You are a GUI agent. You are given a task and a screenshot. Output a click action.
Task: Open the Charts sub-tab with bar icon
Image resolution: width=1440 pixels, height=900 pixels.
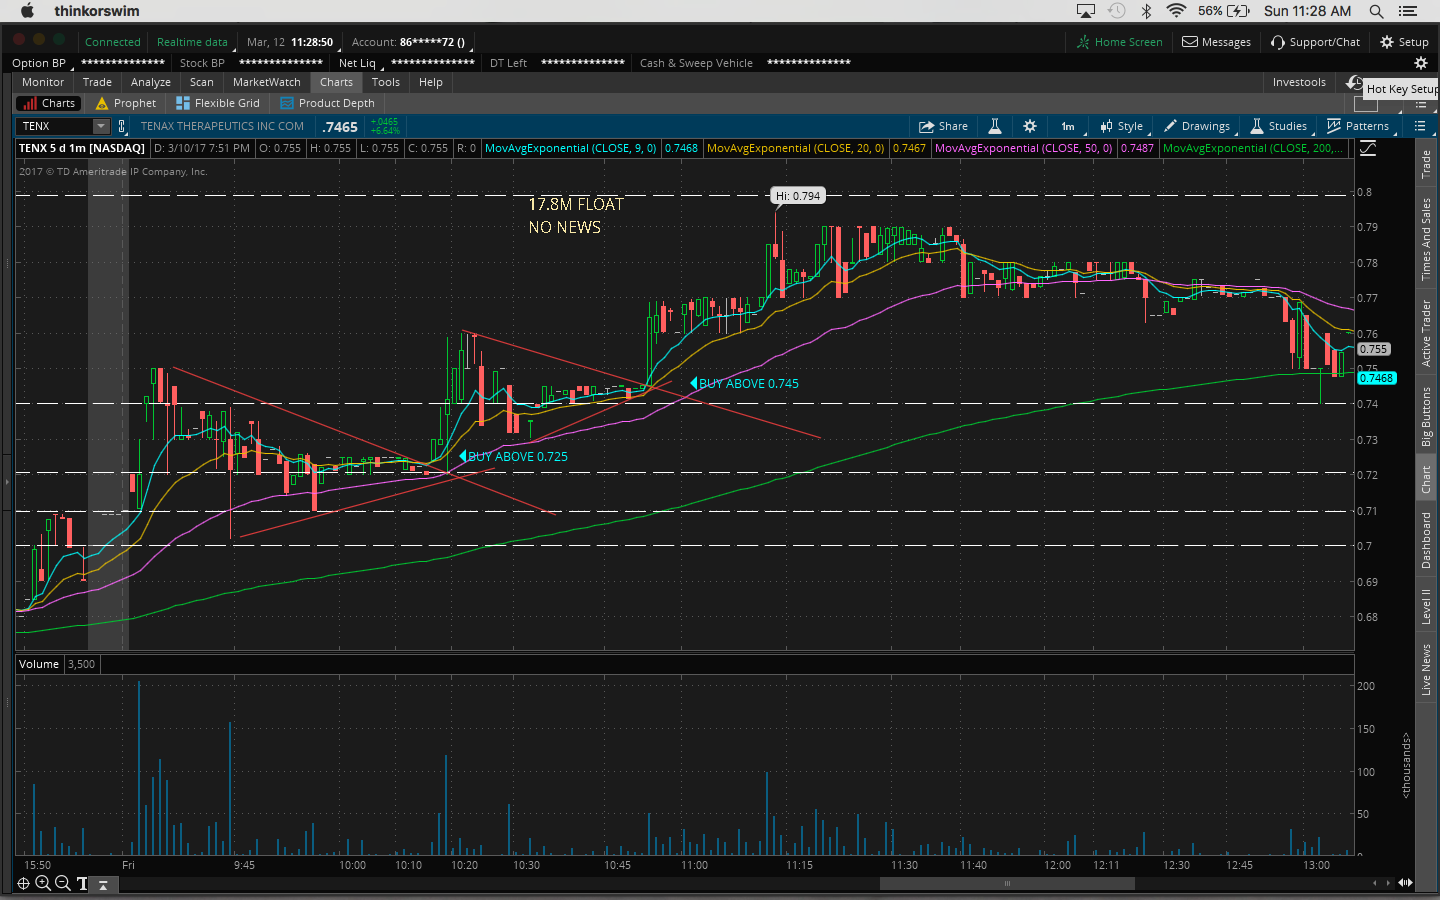pyautogui.click(x=48, y=103)
